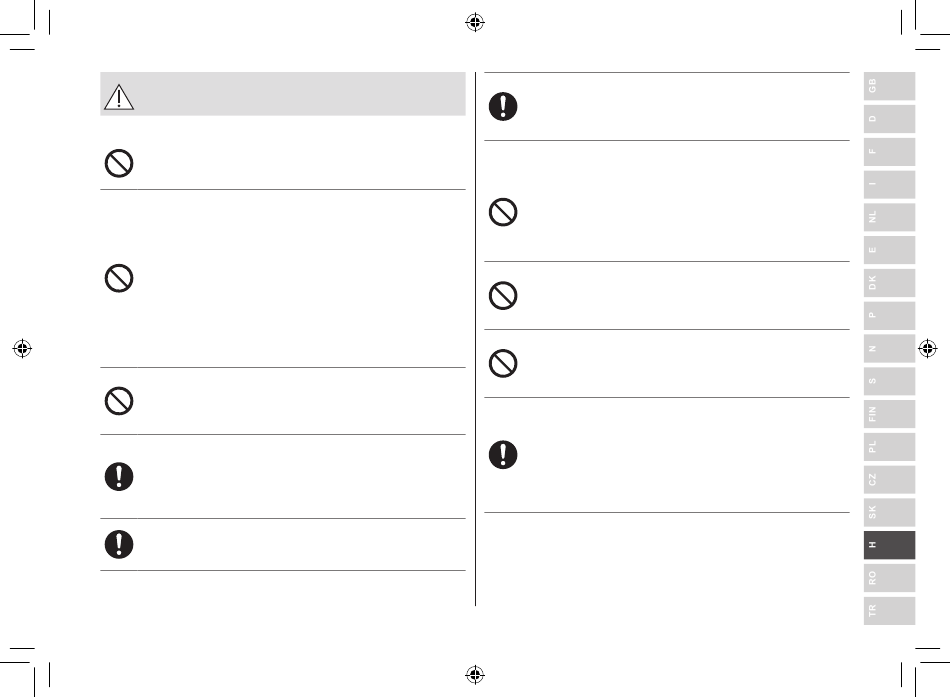
Task: Click the exclamation icon topping the right column
Action: (x=503, y=106)
